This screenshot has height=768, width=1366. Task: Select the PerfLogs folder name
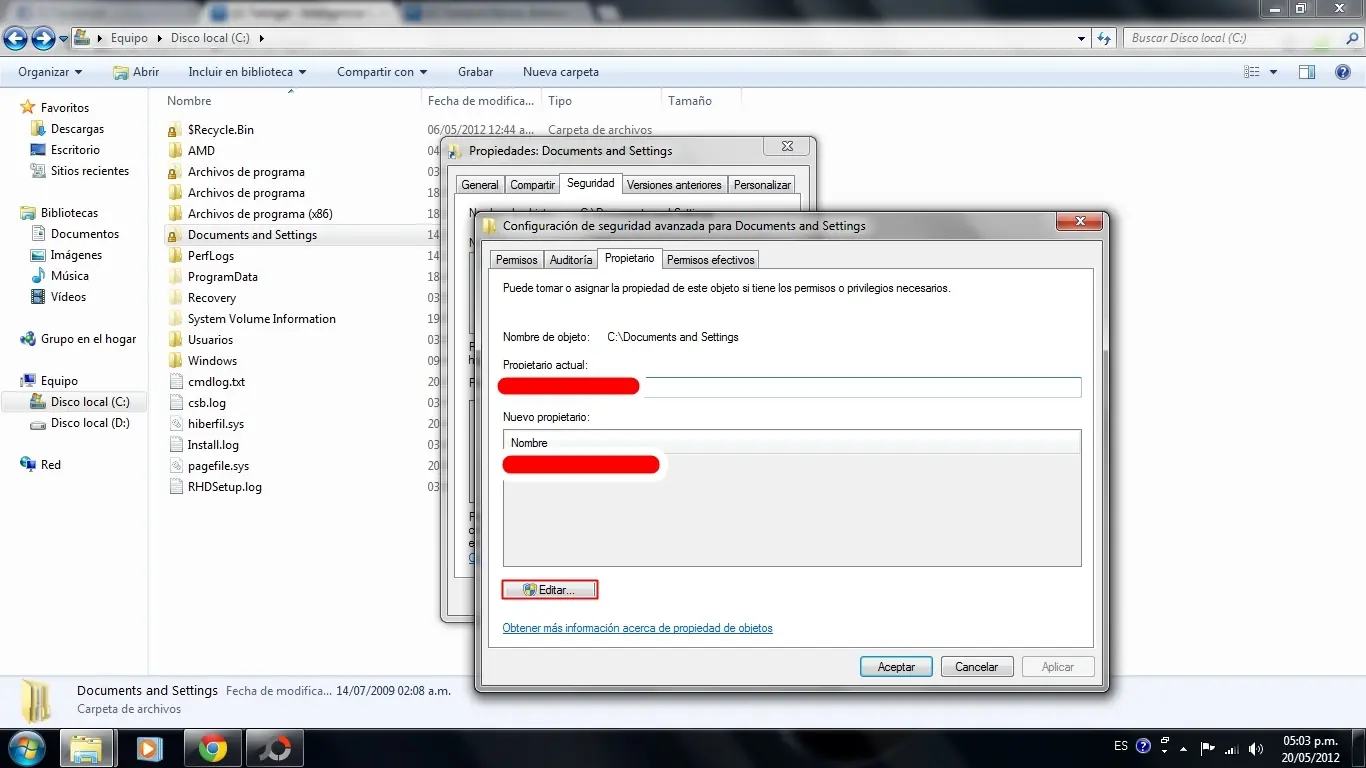[x=211, y=256]
